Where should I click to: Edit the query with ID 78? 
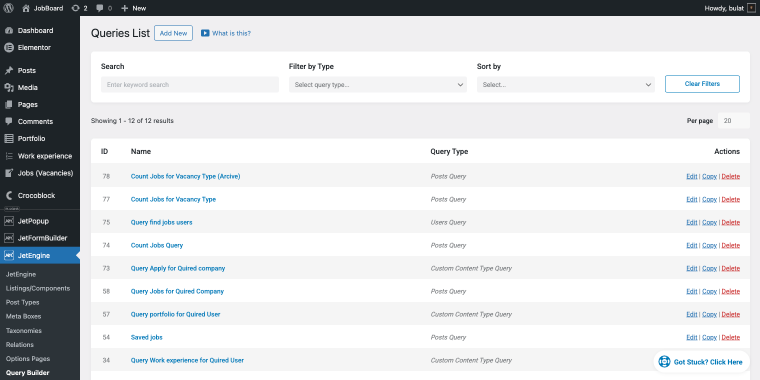pyautogui.click(x=692, y=176)
